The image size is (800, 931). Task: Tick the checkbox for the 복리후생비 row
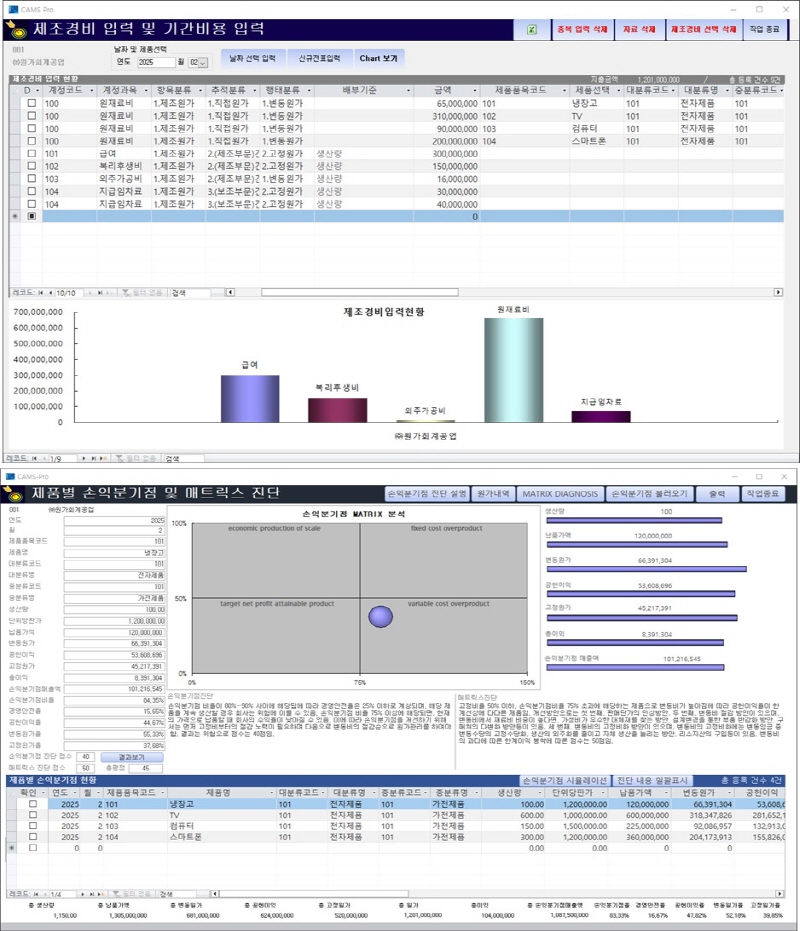31,166
